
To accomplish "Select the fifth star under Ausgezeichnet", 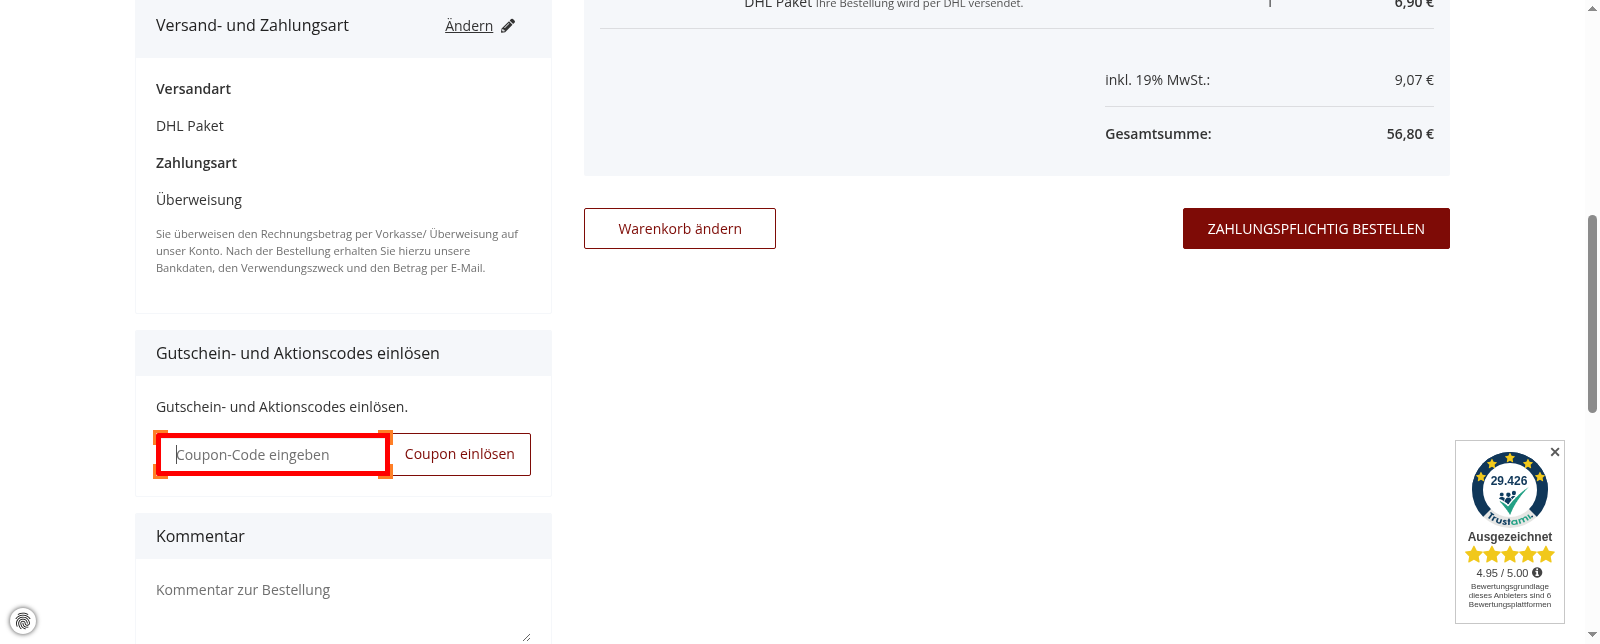I will tap(1545, 553).
